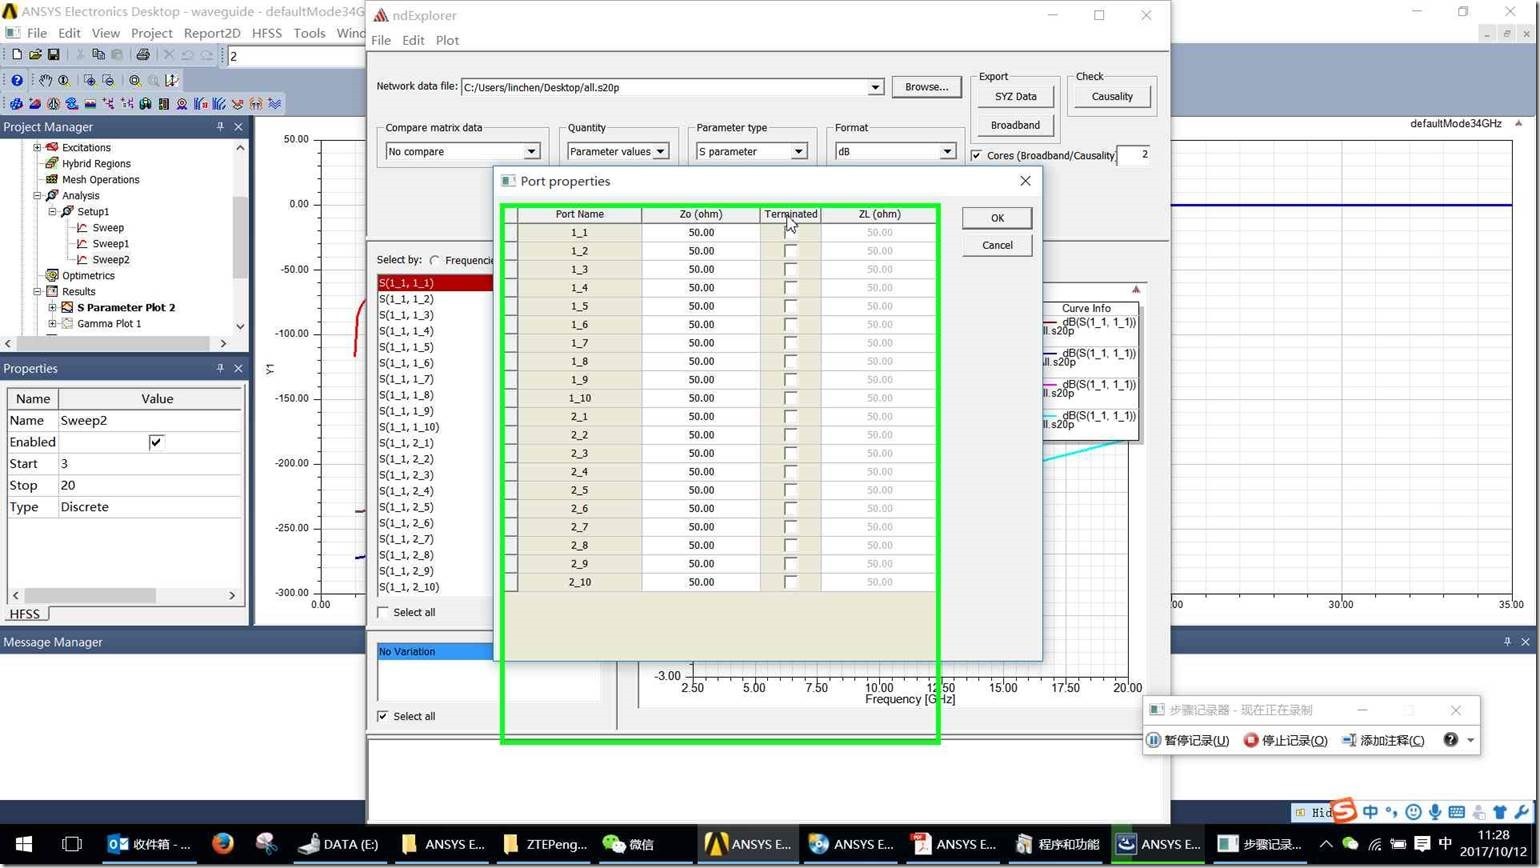Click the Print icon in the toolbar

click(142, 55)
